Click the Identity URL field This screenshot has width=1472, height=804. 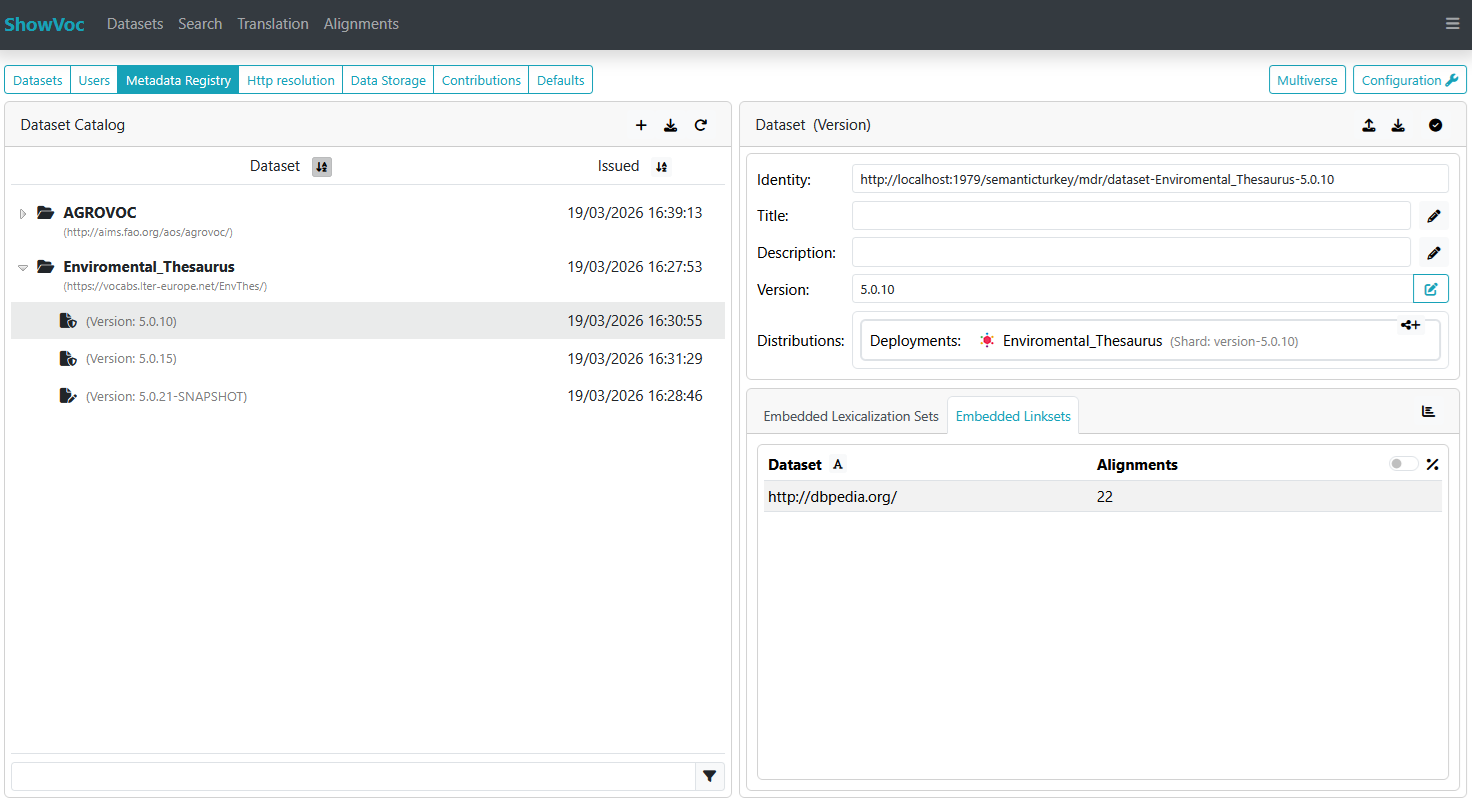[x=1150, y=179]
